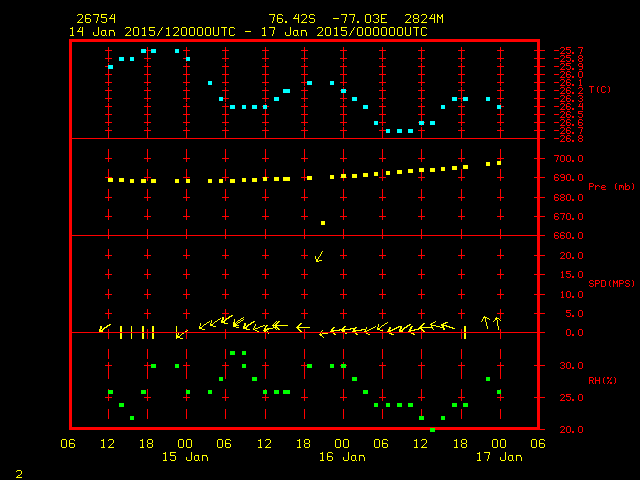Image resolution: width=640 pixels, height=480 pixels.
Task: Click the lone wind arrow at 20 m/s
Action: (319, 256)
